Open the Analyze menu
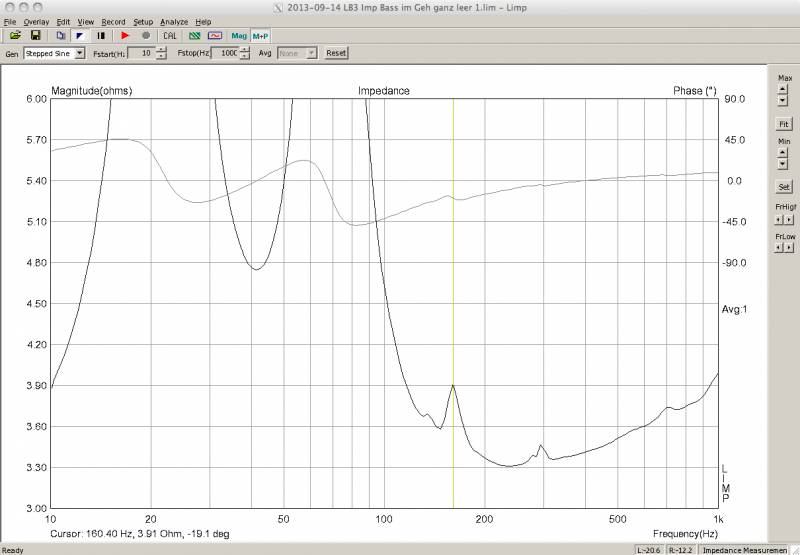Image resolution: width=800 pixels, height=555 pixels. [174, 22]
